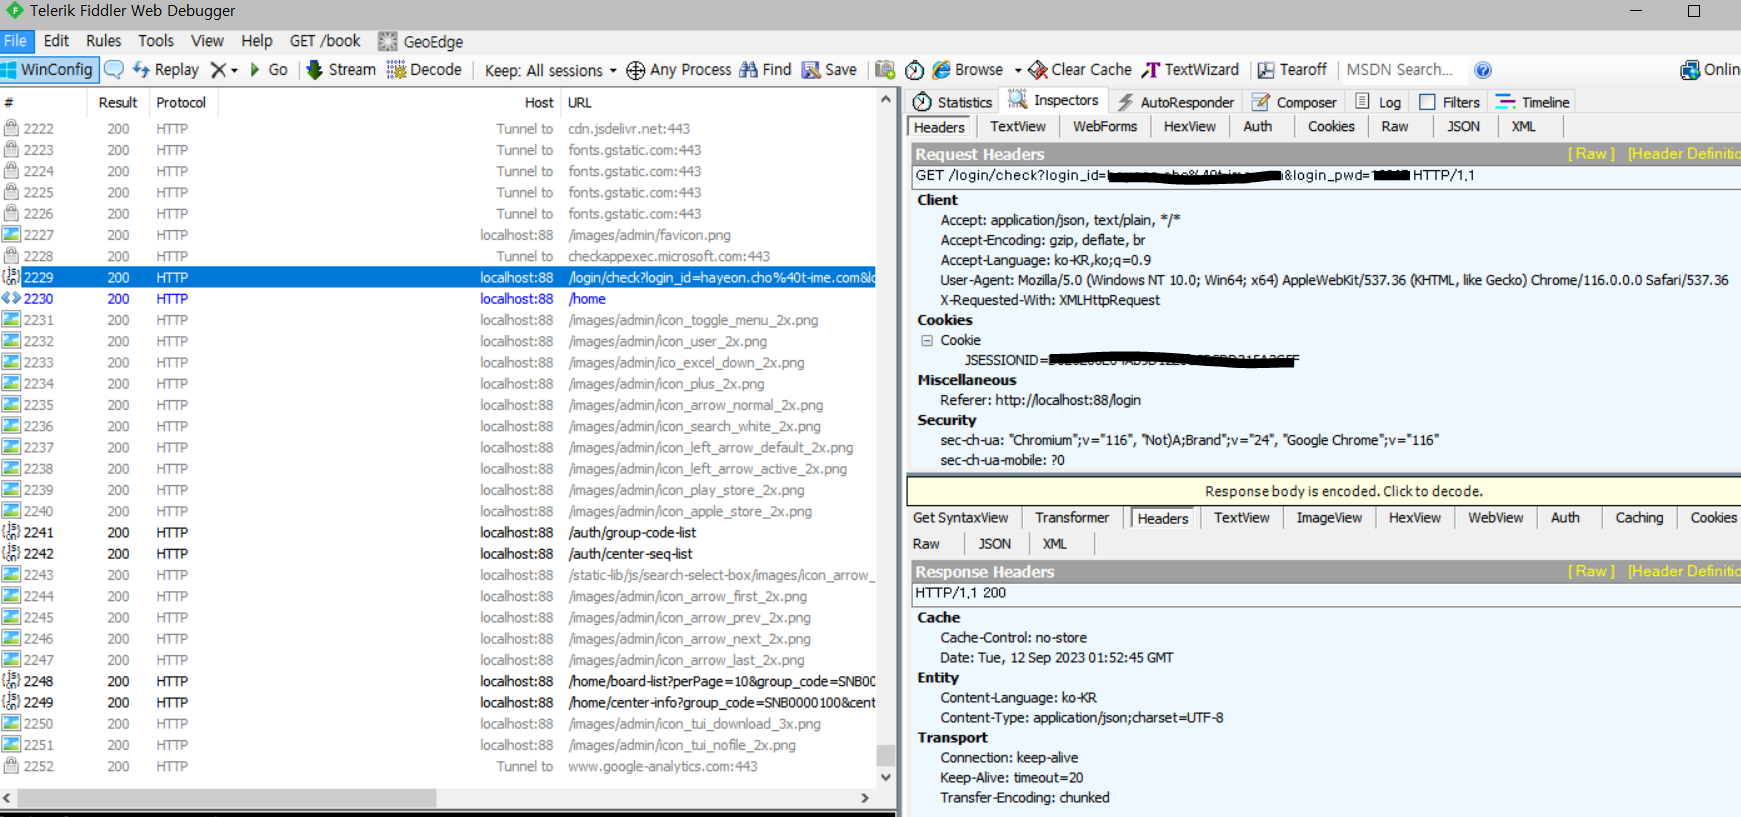Viewport: 1741px width, 817px height.
Task: Replay the selected session
Action: [166, 69]
